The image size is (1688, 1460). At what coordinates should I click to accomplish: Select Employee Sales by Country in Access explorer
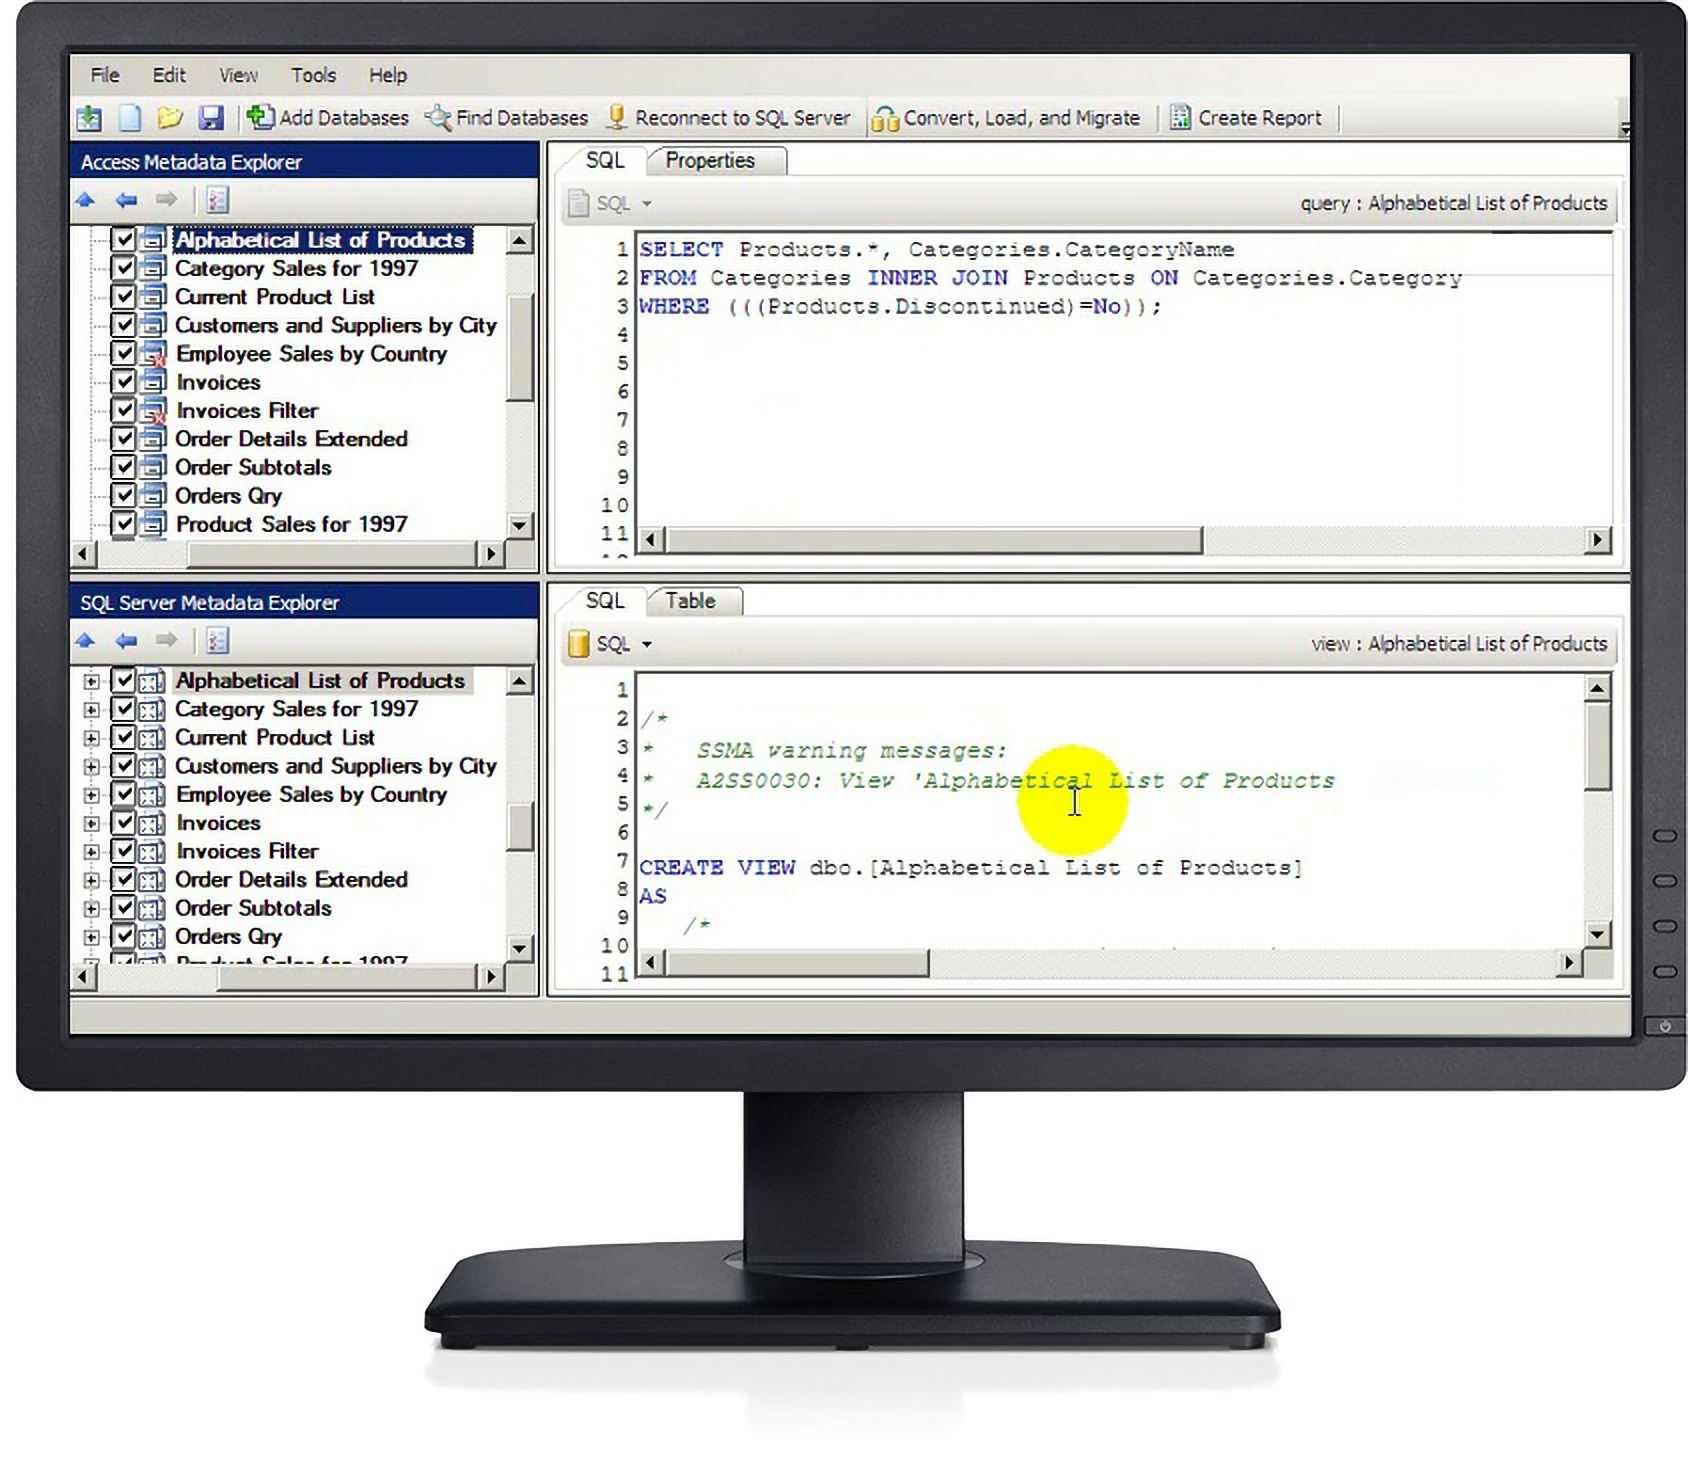(311, 353)
